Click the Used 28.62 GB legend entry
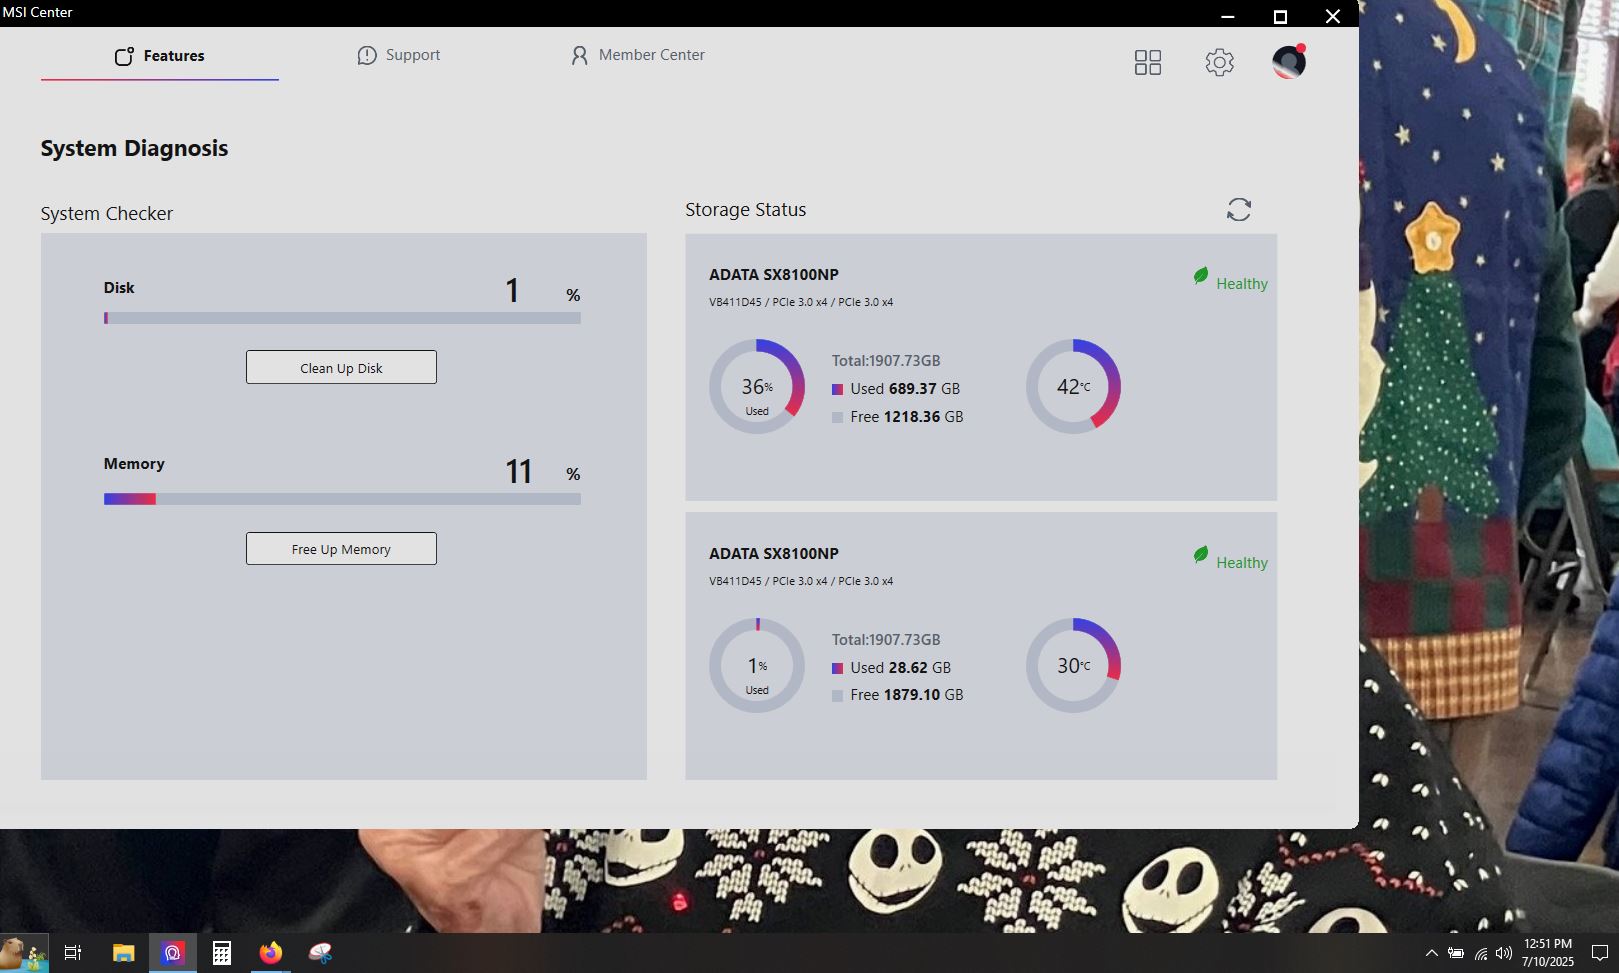The image size is (1619, 973). pyautogui.click(x=891, y=668)
